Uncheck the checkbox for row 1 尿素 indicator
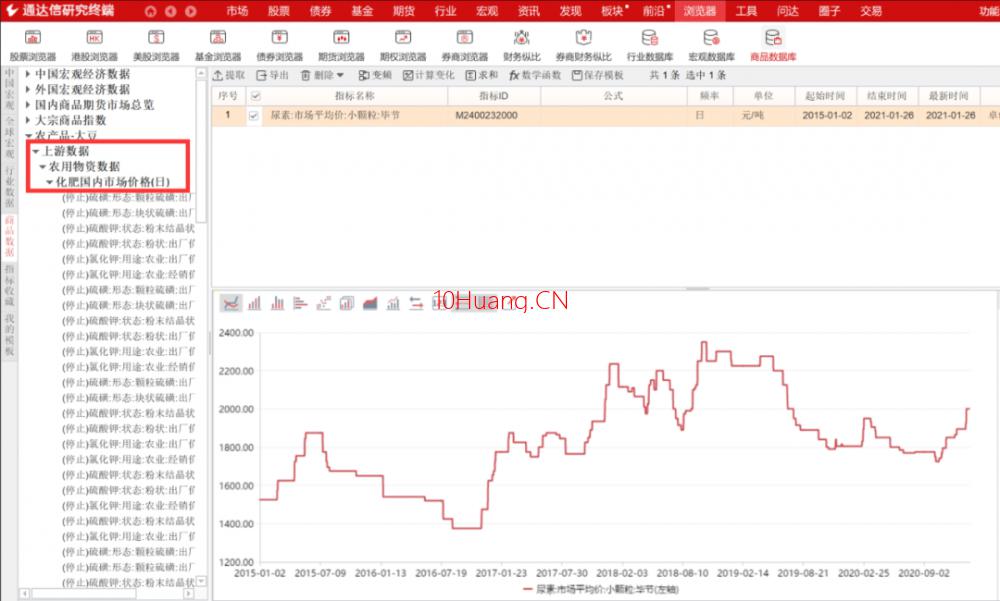Image resolution: width=1000 pixels, height=601 pixels. click(x=254, y=115)
